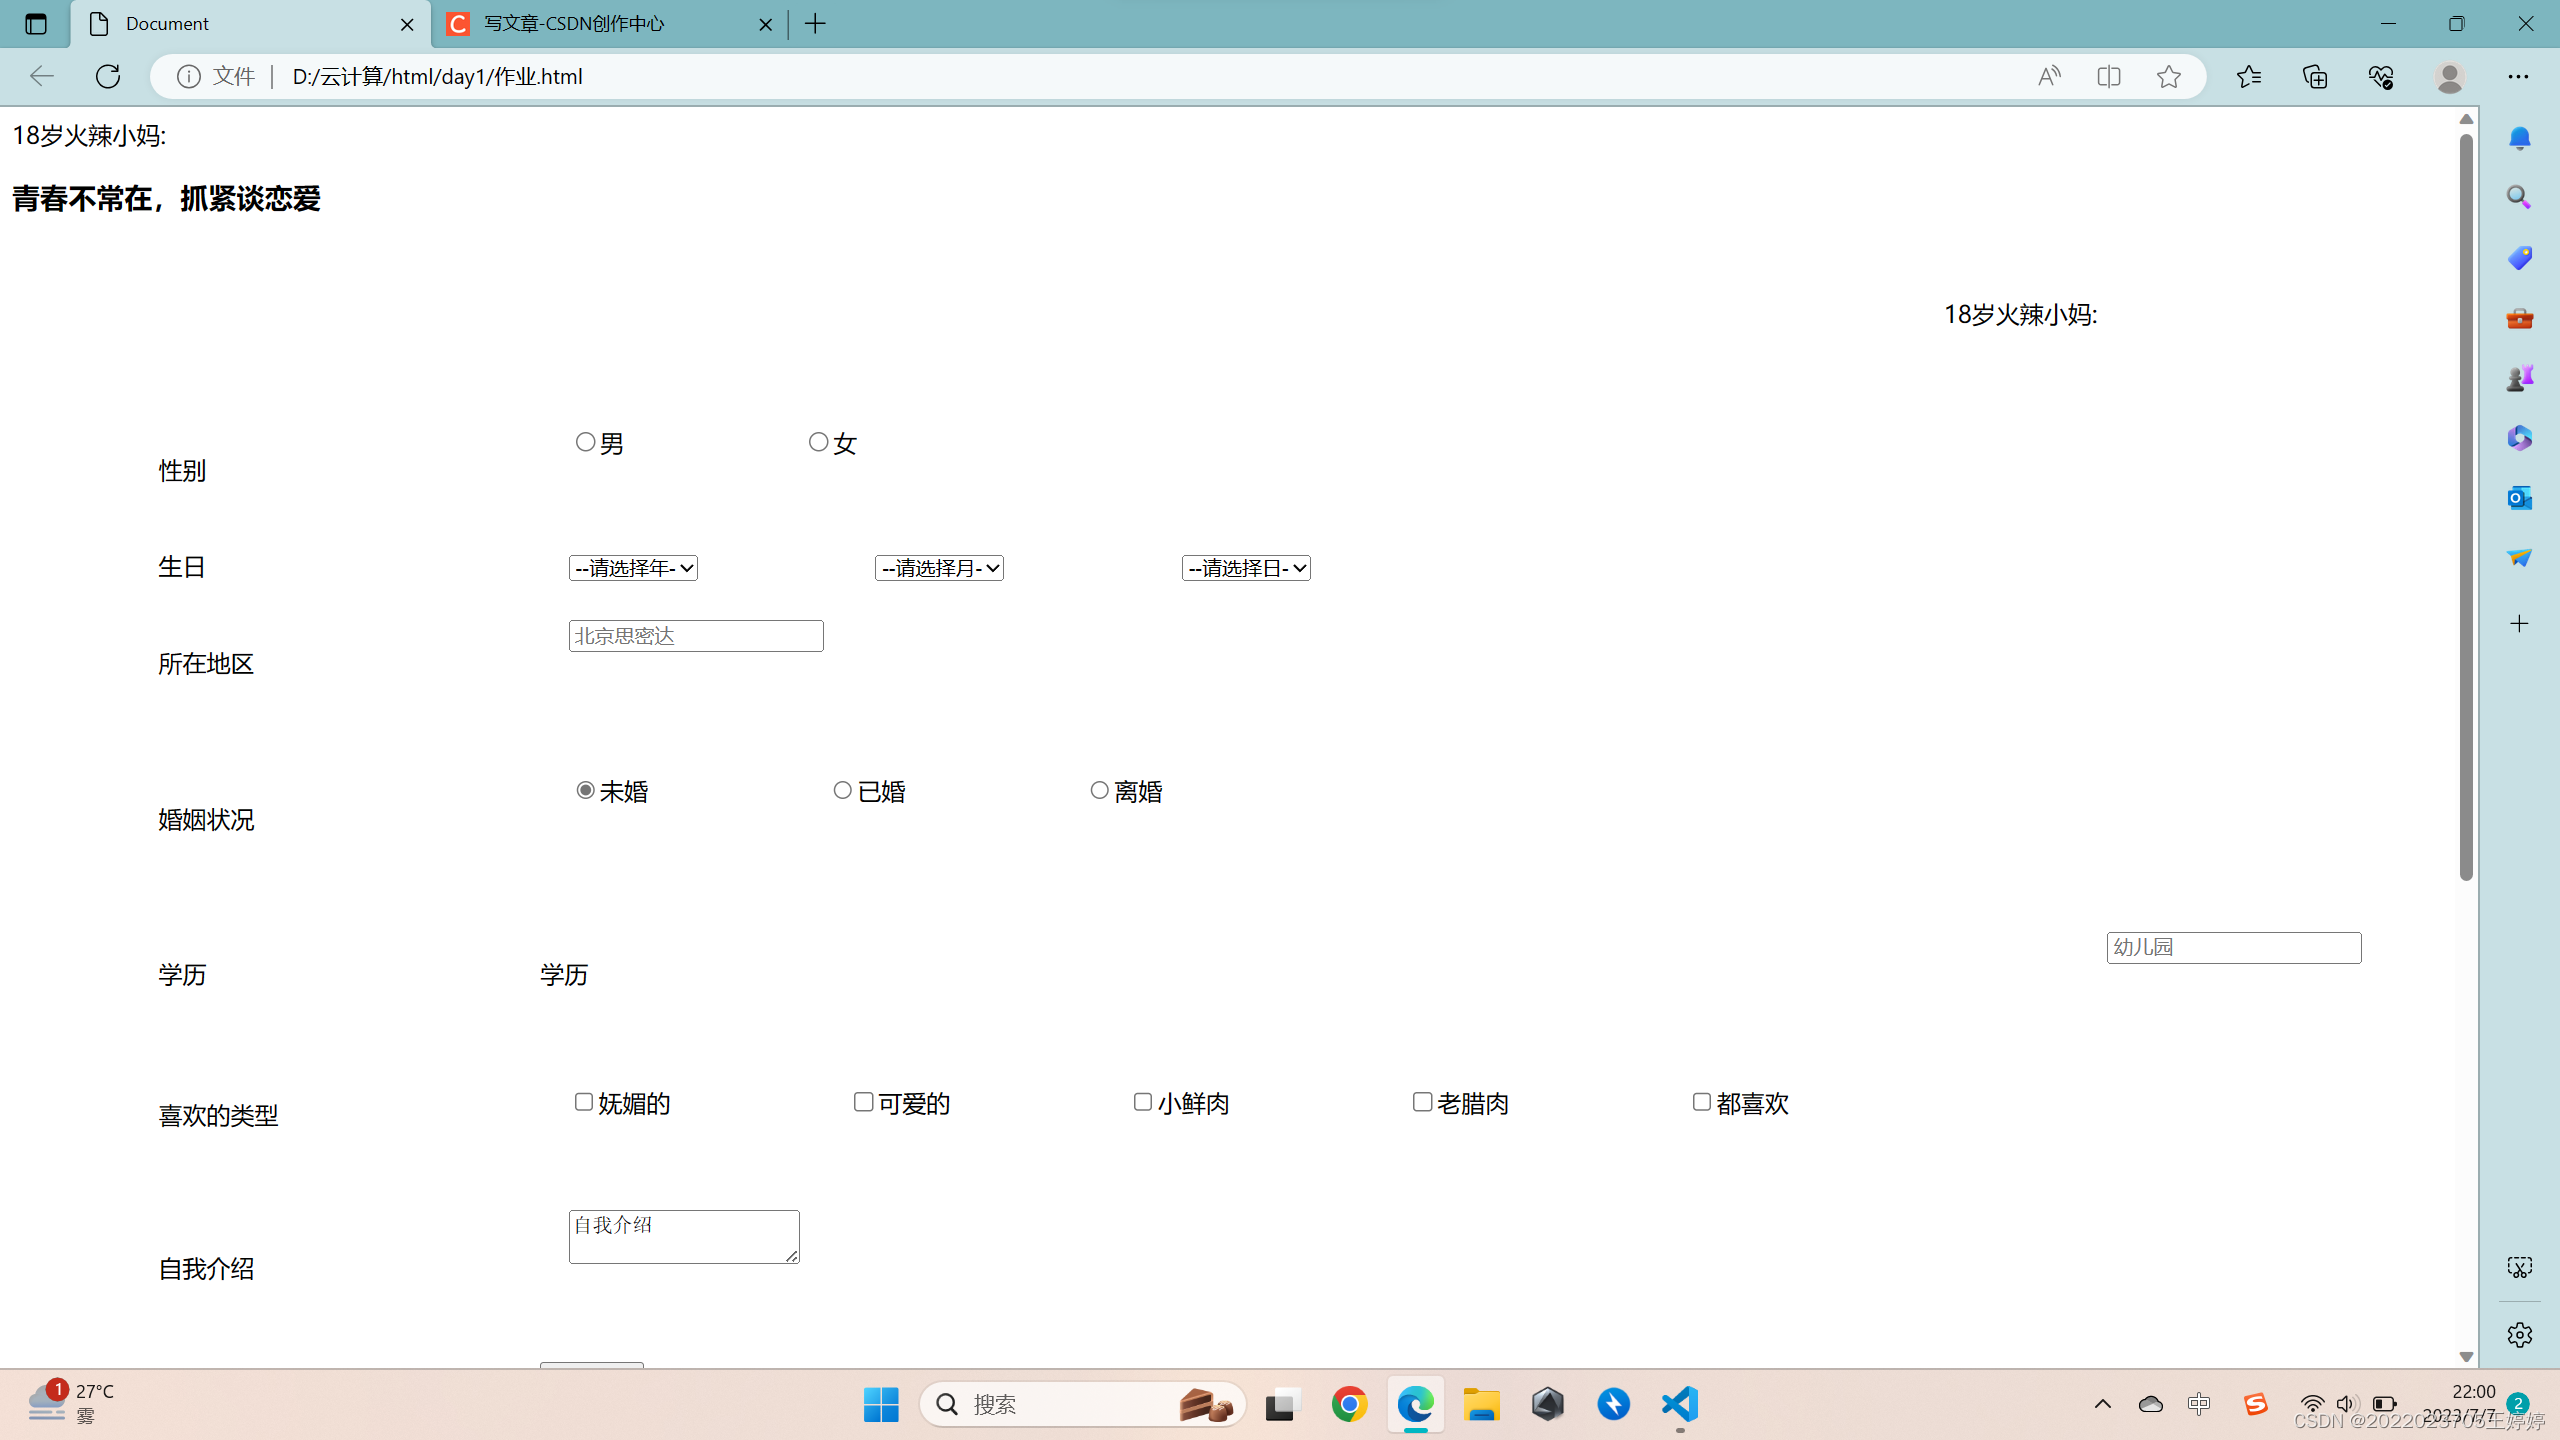Screen dimensions: 2560x1440
Task: Select the 已婚 marital status option
Action: click(x=841, y=789)
